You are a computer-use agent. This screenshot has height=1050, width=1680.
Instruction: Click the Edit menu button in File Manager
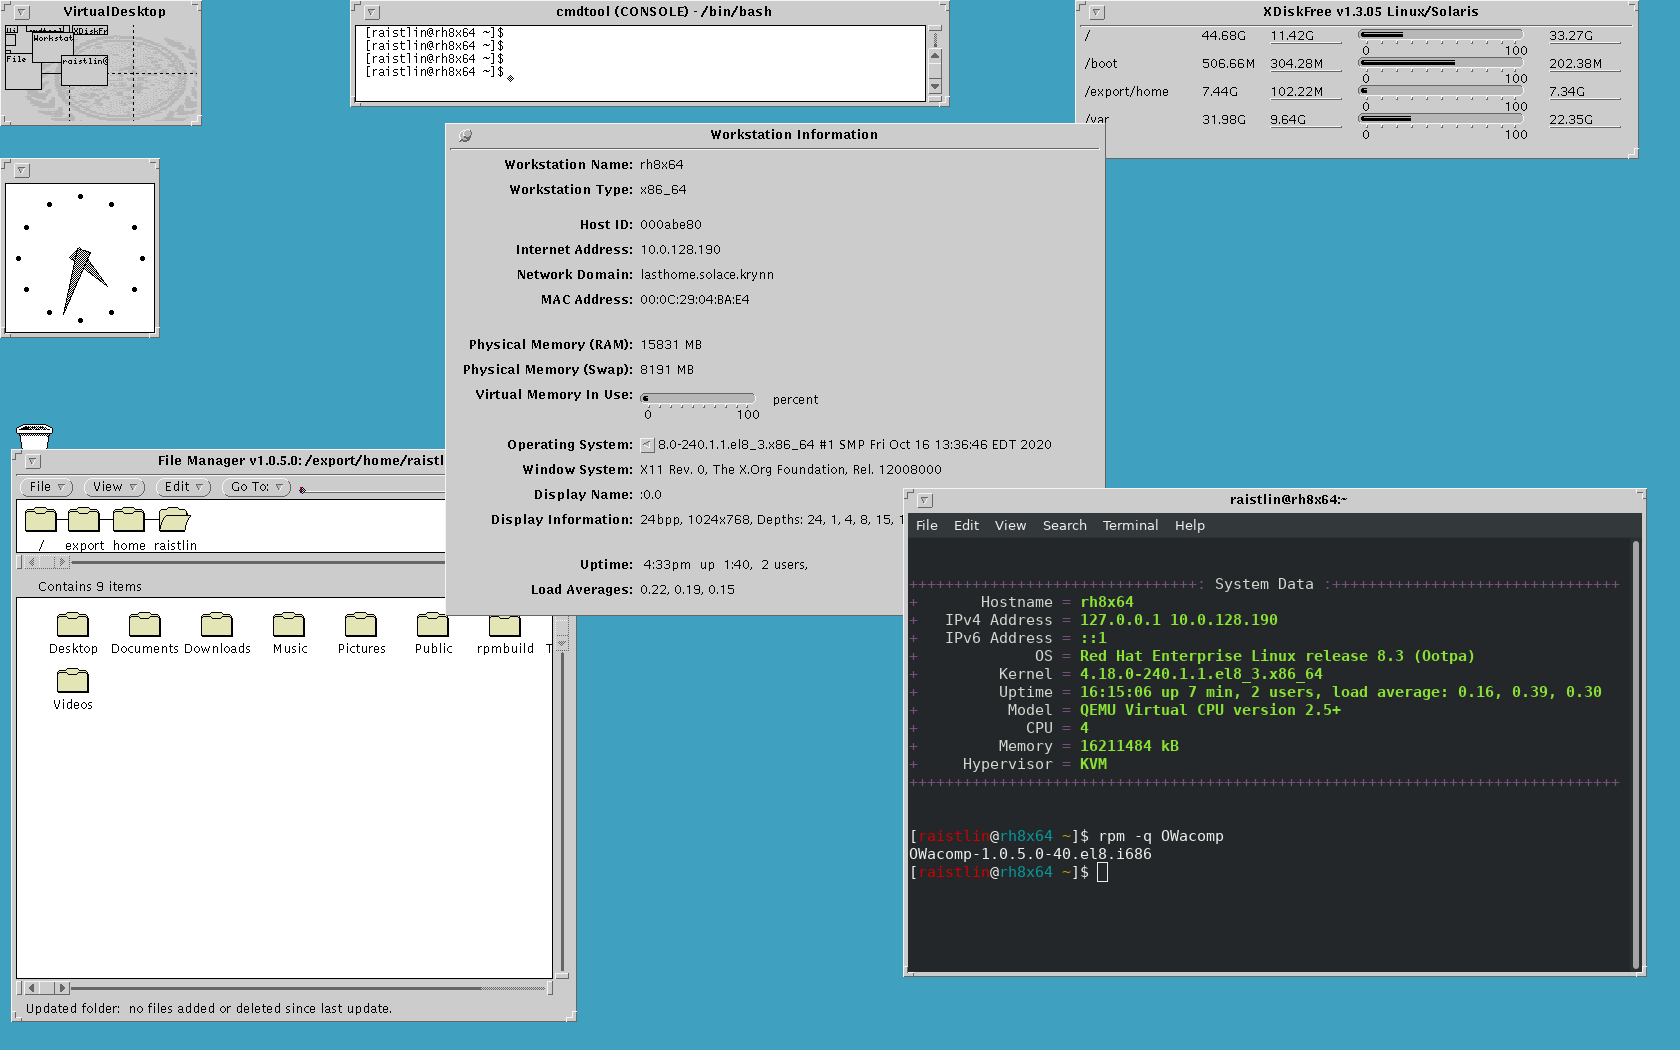(x=184, y=487)
